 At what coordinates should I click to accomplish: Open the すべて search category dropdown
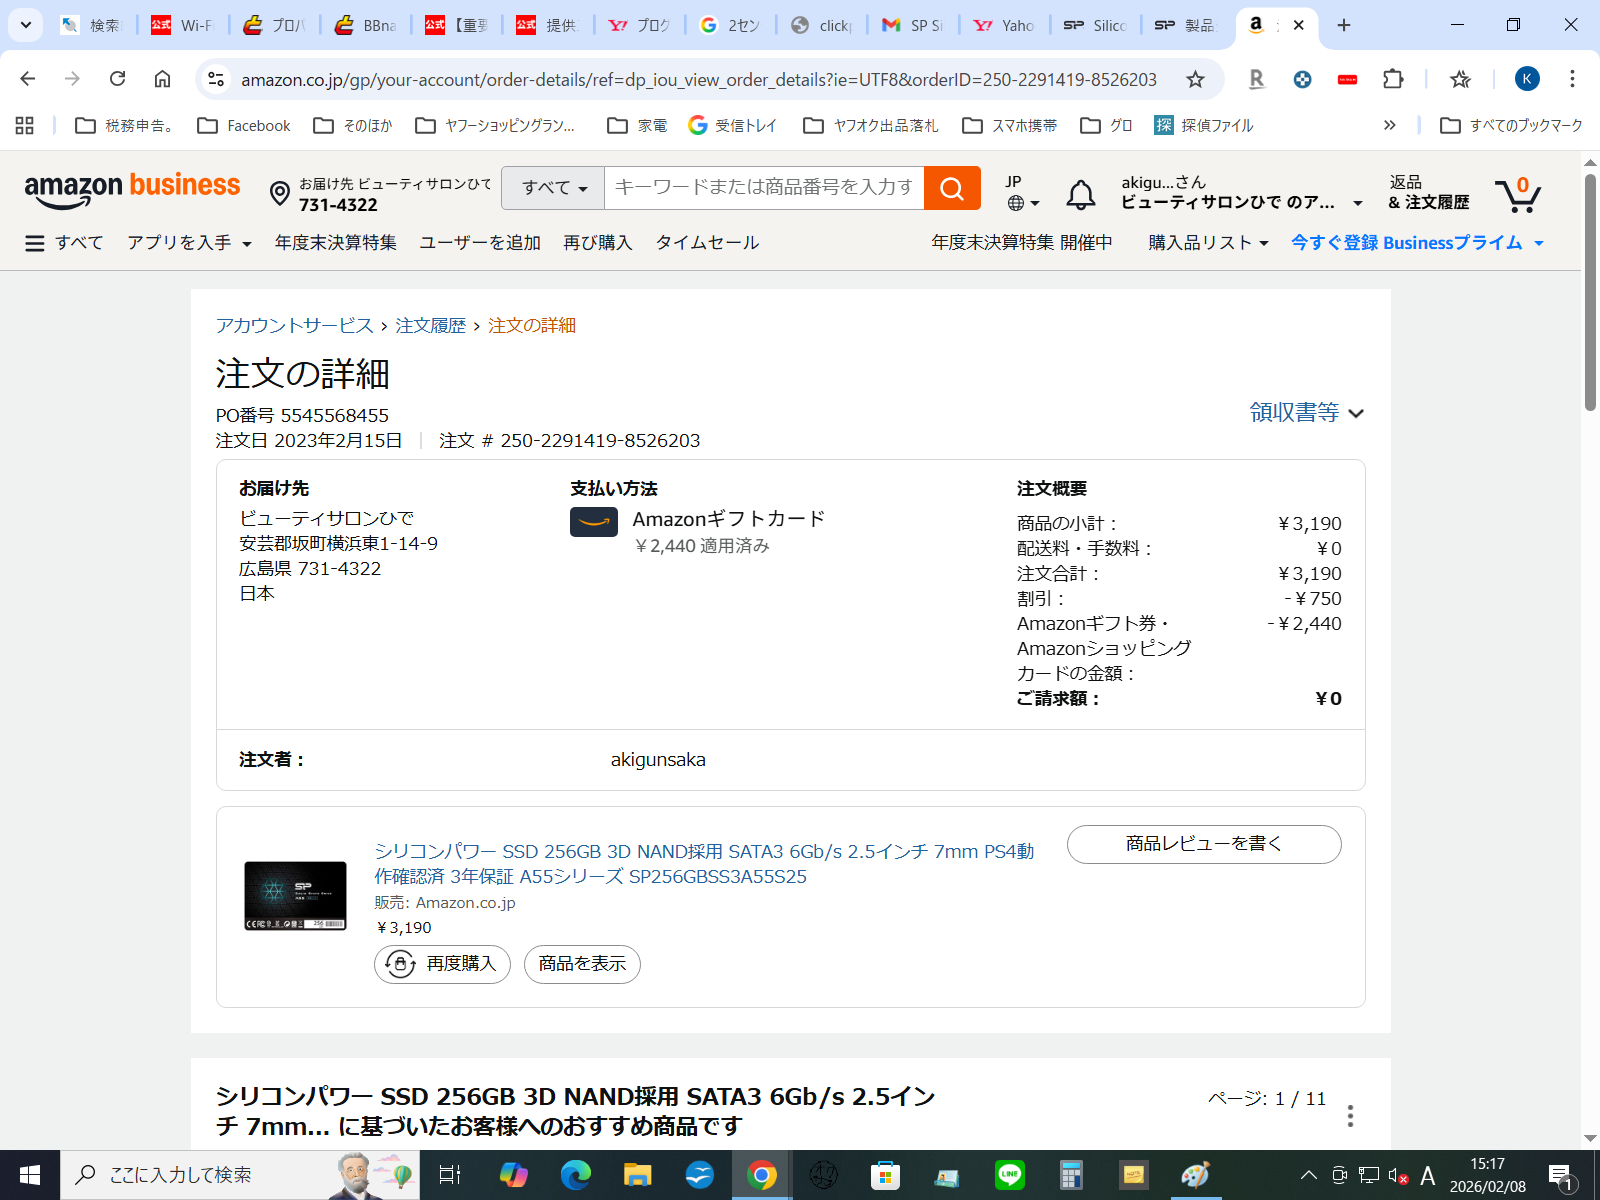[x=553, y=188]
